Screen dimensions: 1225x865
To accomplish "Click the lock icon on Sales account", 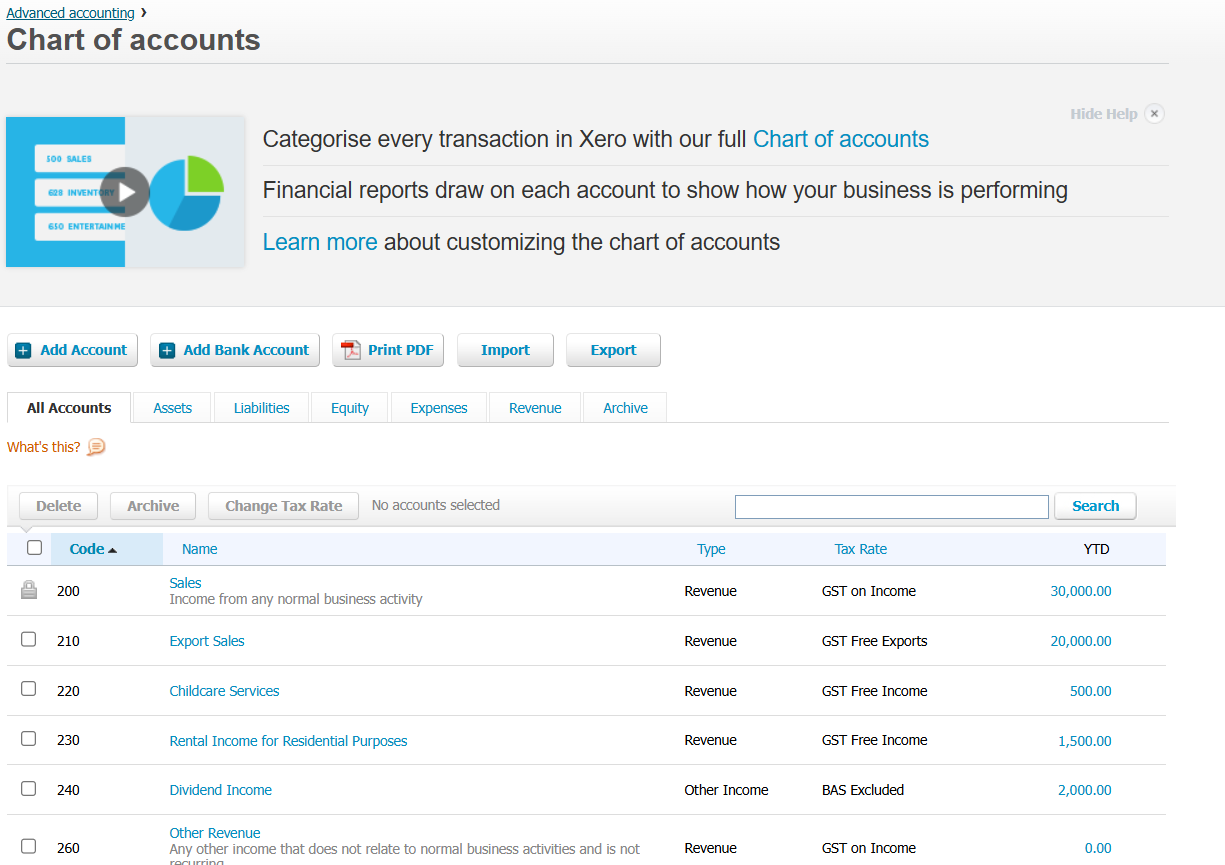I will click(x=29, y=591).
